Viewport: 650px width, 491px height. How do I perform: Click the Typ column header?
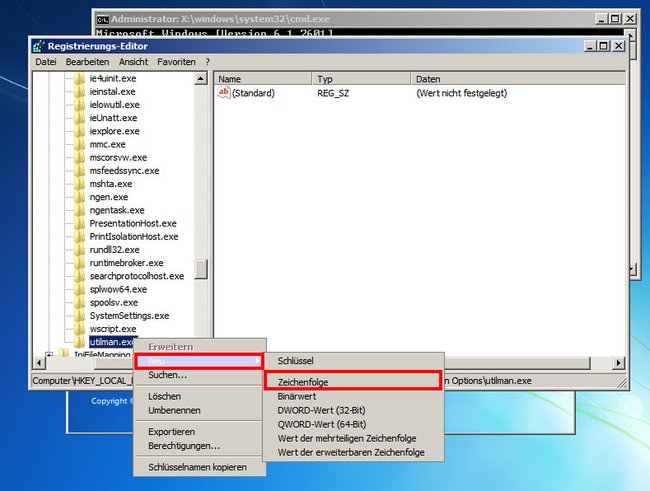(x=362, y=79)
